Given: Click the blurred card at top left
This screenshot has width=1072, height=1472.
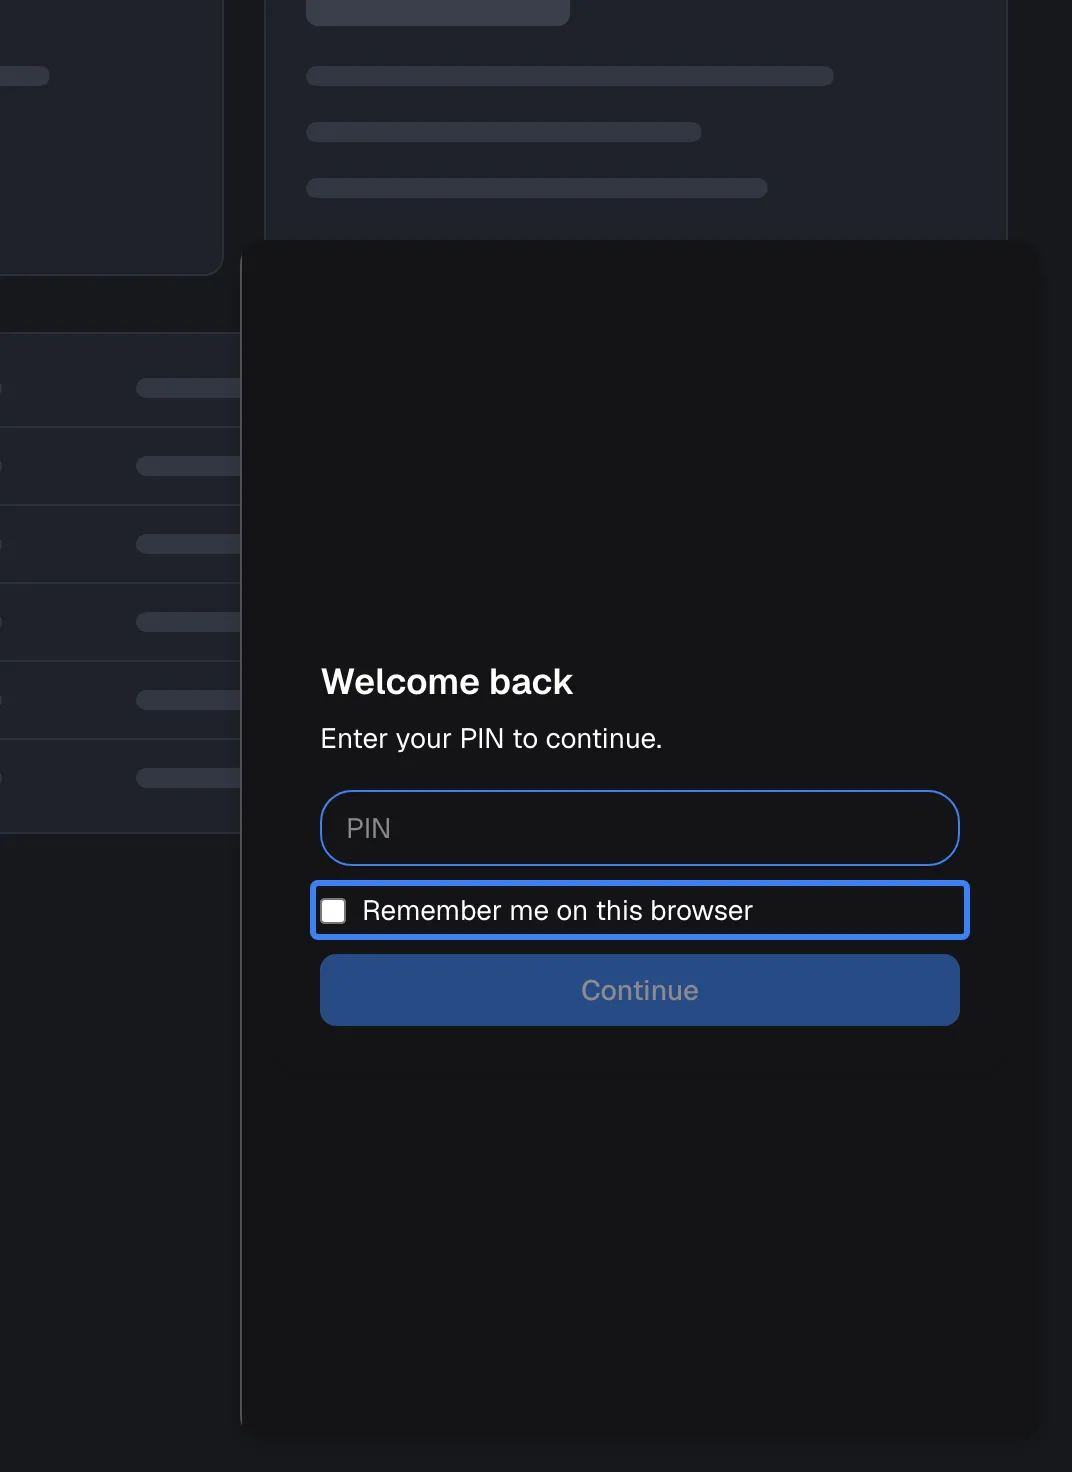Looking at the screenshot, I should [x=110, y=137].
